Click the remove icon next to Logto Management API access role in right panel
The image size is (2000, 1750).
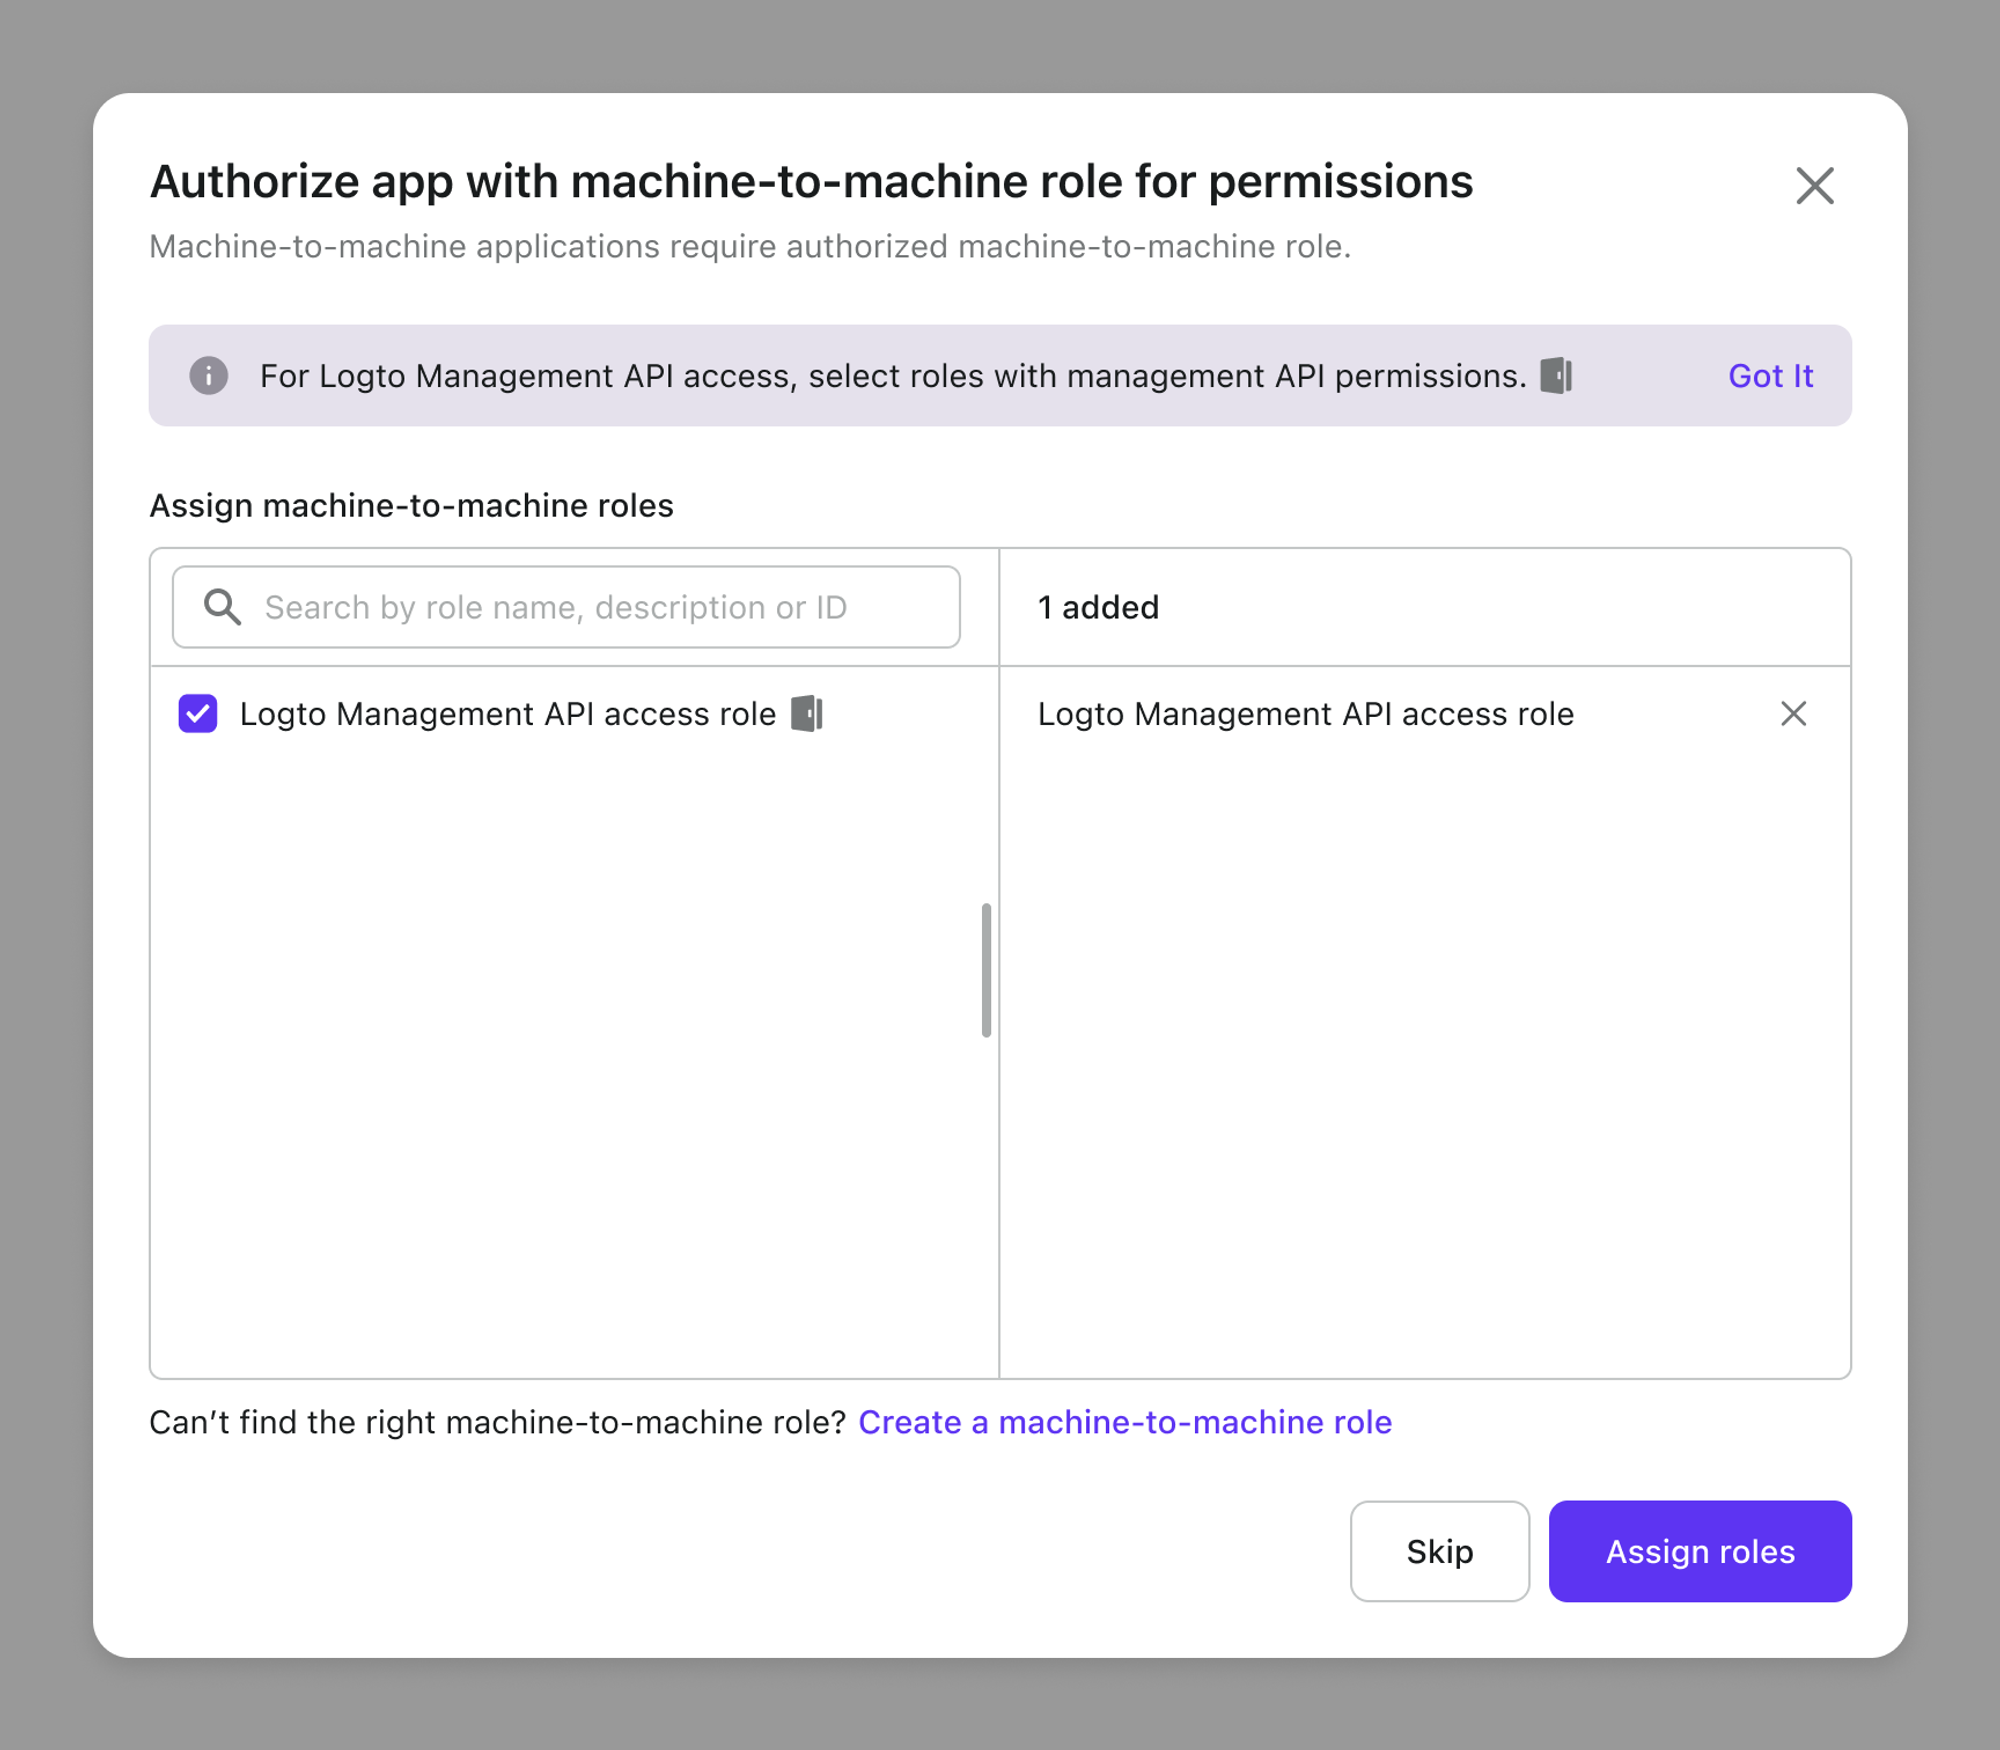point(1793,713)
